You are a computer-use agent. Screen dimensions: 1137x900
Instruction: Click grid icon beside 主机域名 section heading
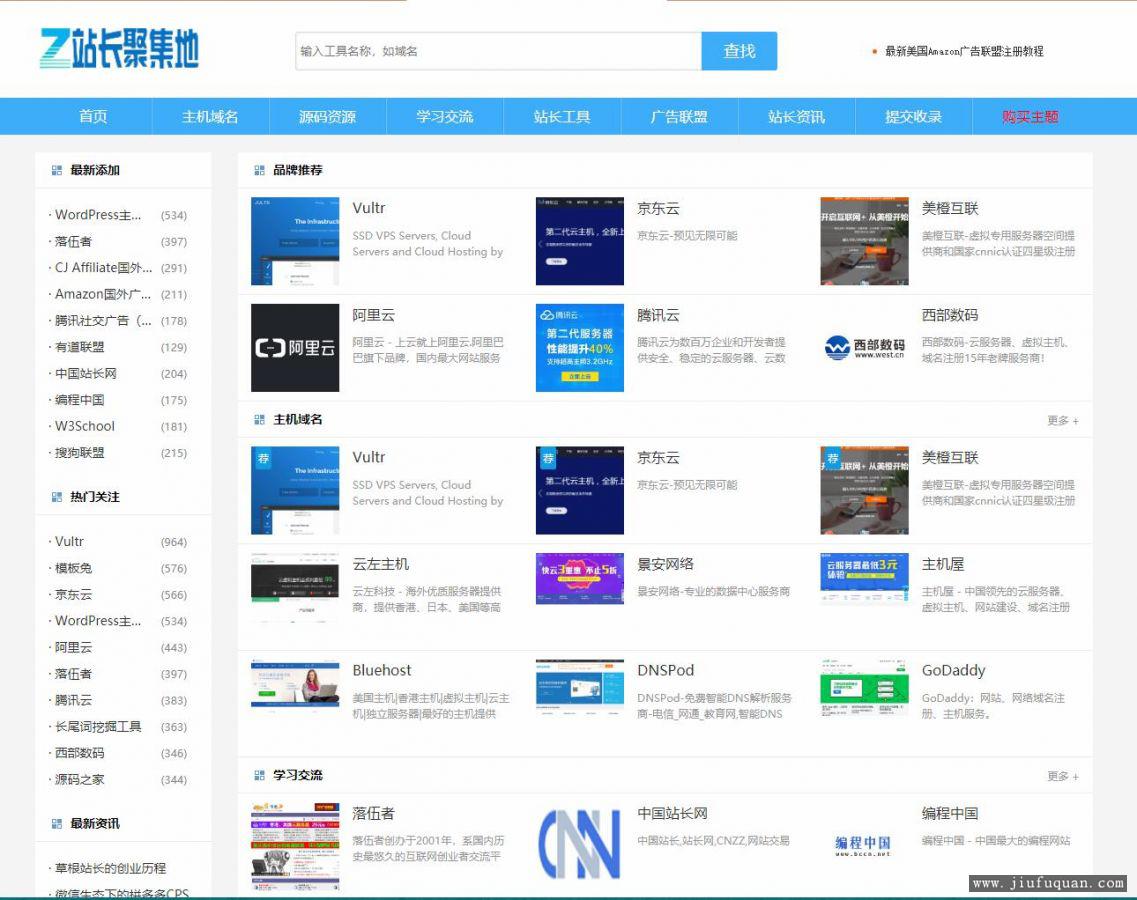[x=260, y=420]
